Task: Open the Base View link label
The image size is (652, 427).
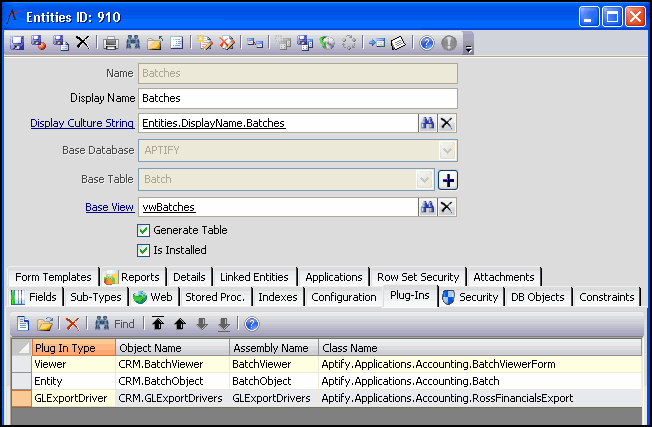Action: (x=110, y=207)
